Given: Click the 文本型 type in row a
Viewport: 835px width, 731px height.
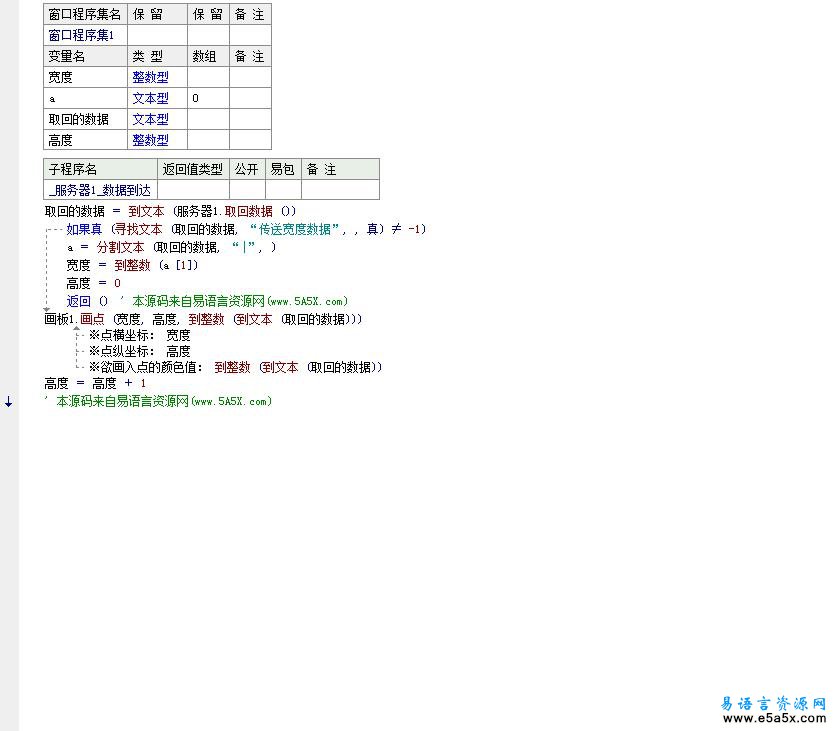Looking at the screenshot, I should click(150, 98).
